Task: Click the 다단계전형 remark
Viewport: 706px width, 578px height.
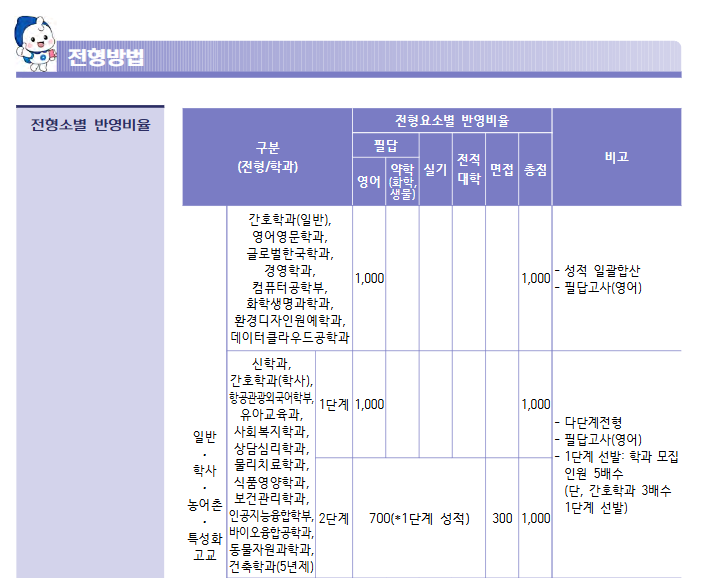Action: click(593, 422)
